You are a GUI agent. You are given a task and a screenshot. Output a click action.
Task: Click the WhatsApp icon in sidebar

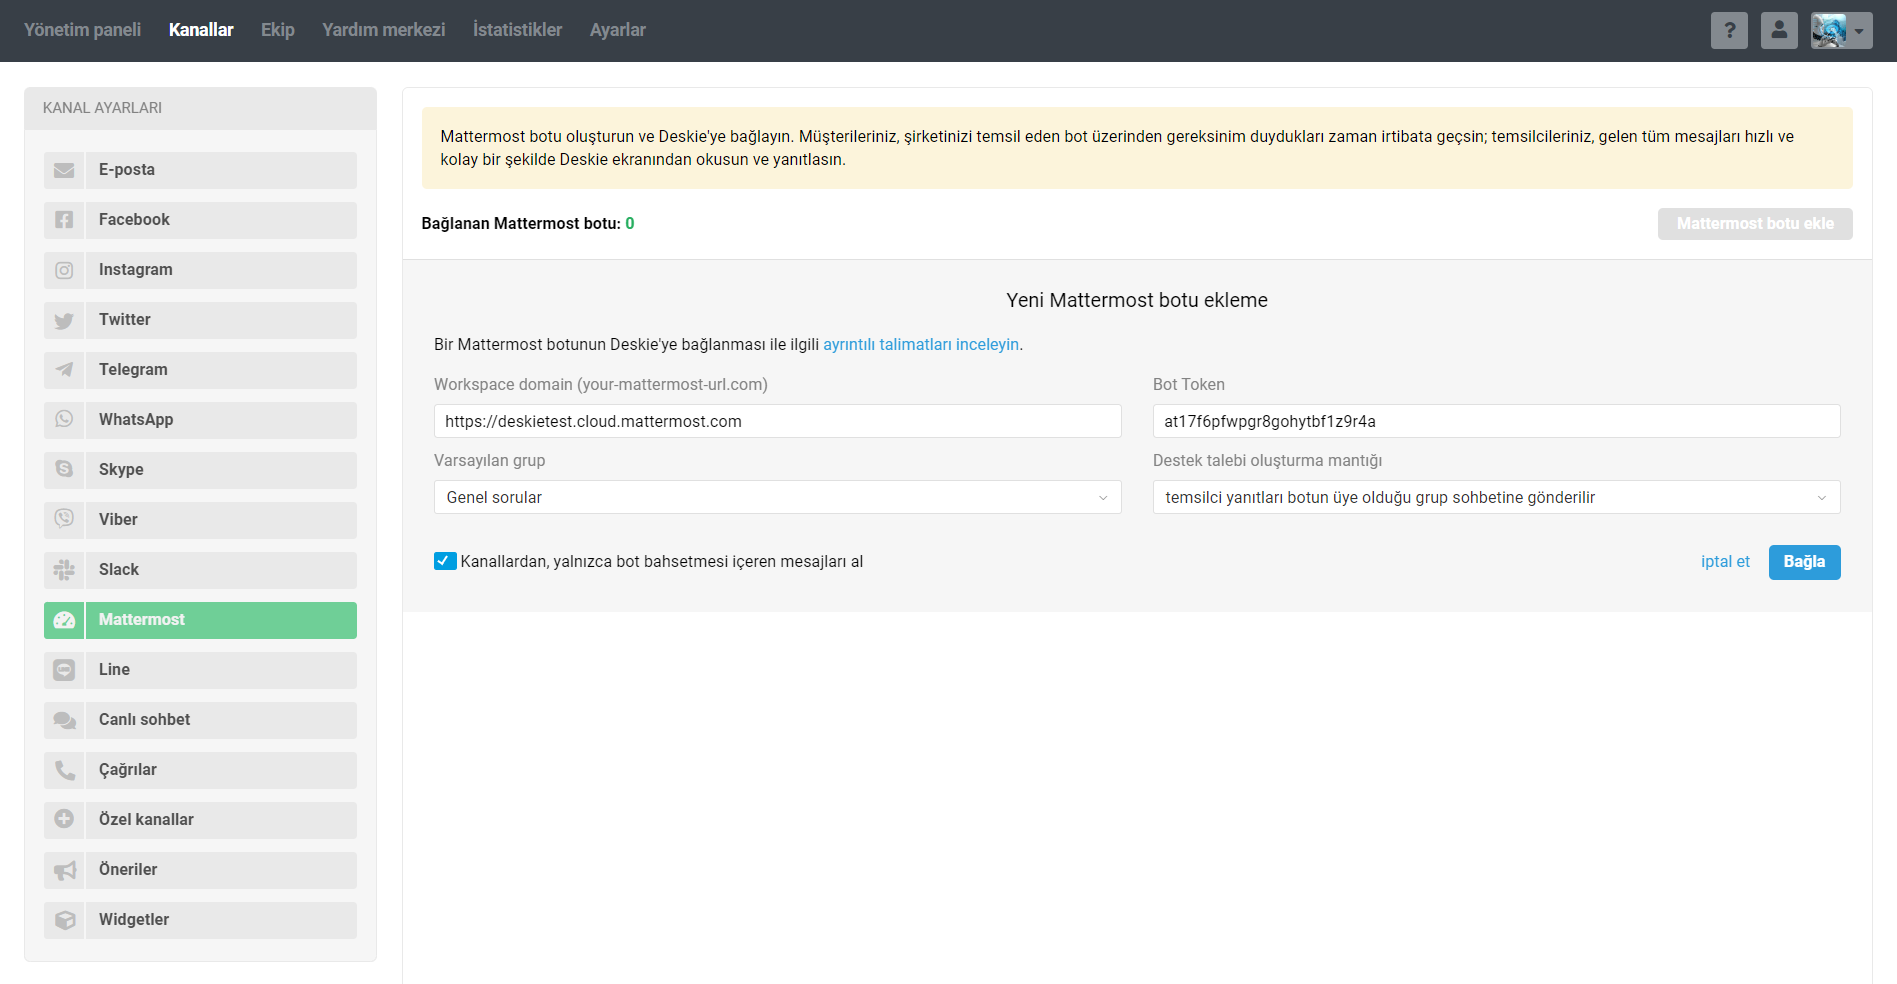point(64,420)
